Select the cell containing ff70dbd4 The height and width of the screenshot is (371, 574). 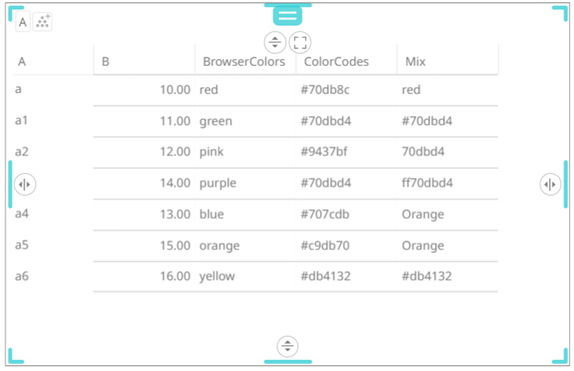(427, 183)
